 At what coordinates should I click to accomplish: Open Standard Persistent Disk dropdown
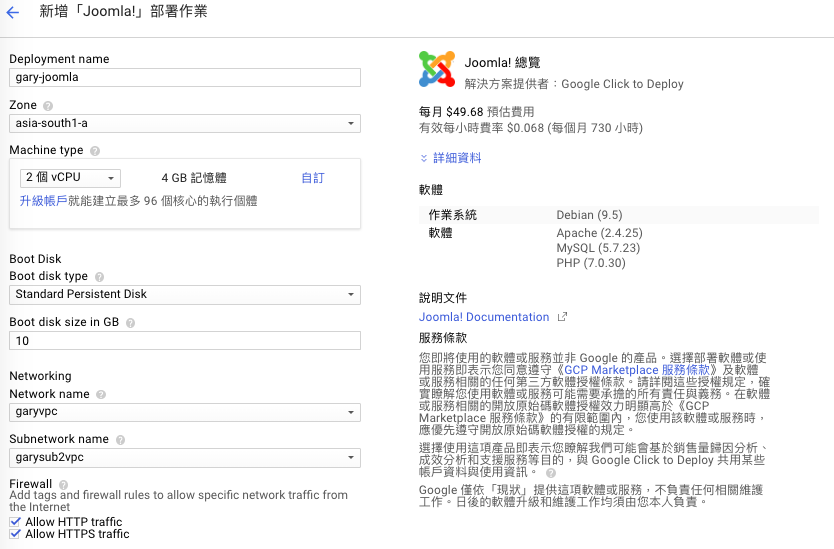tap(185, 295)
